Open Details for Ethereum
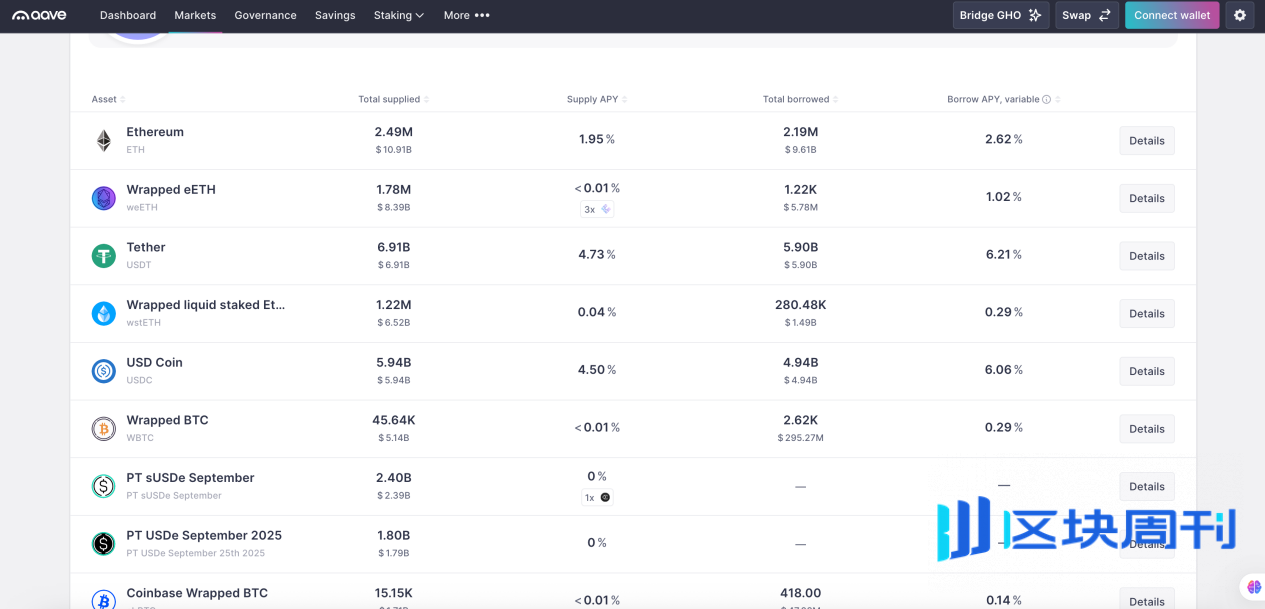This screenshot has height=609, width=1265. tap(1147, 141)
